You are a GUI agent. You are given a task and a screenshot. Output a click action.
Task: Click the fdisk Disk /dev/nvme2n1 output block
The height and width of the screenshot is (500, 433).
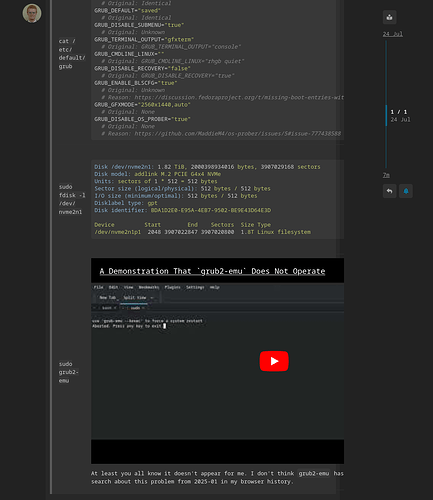click(217, 199)
